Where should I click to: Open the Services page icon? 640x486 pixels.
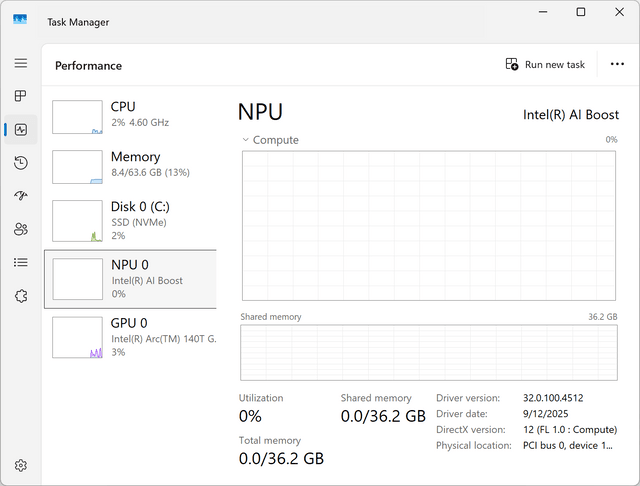21,296
